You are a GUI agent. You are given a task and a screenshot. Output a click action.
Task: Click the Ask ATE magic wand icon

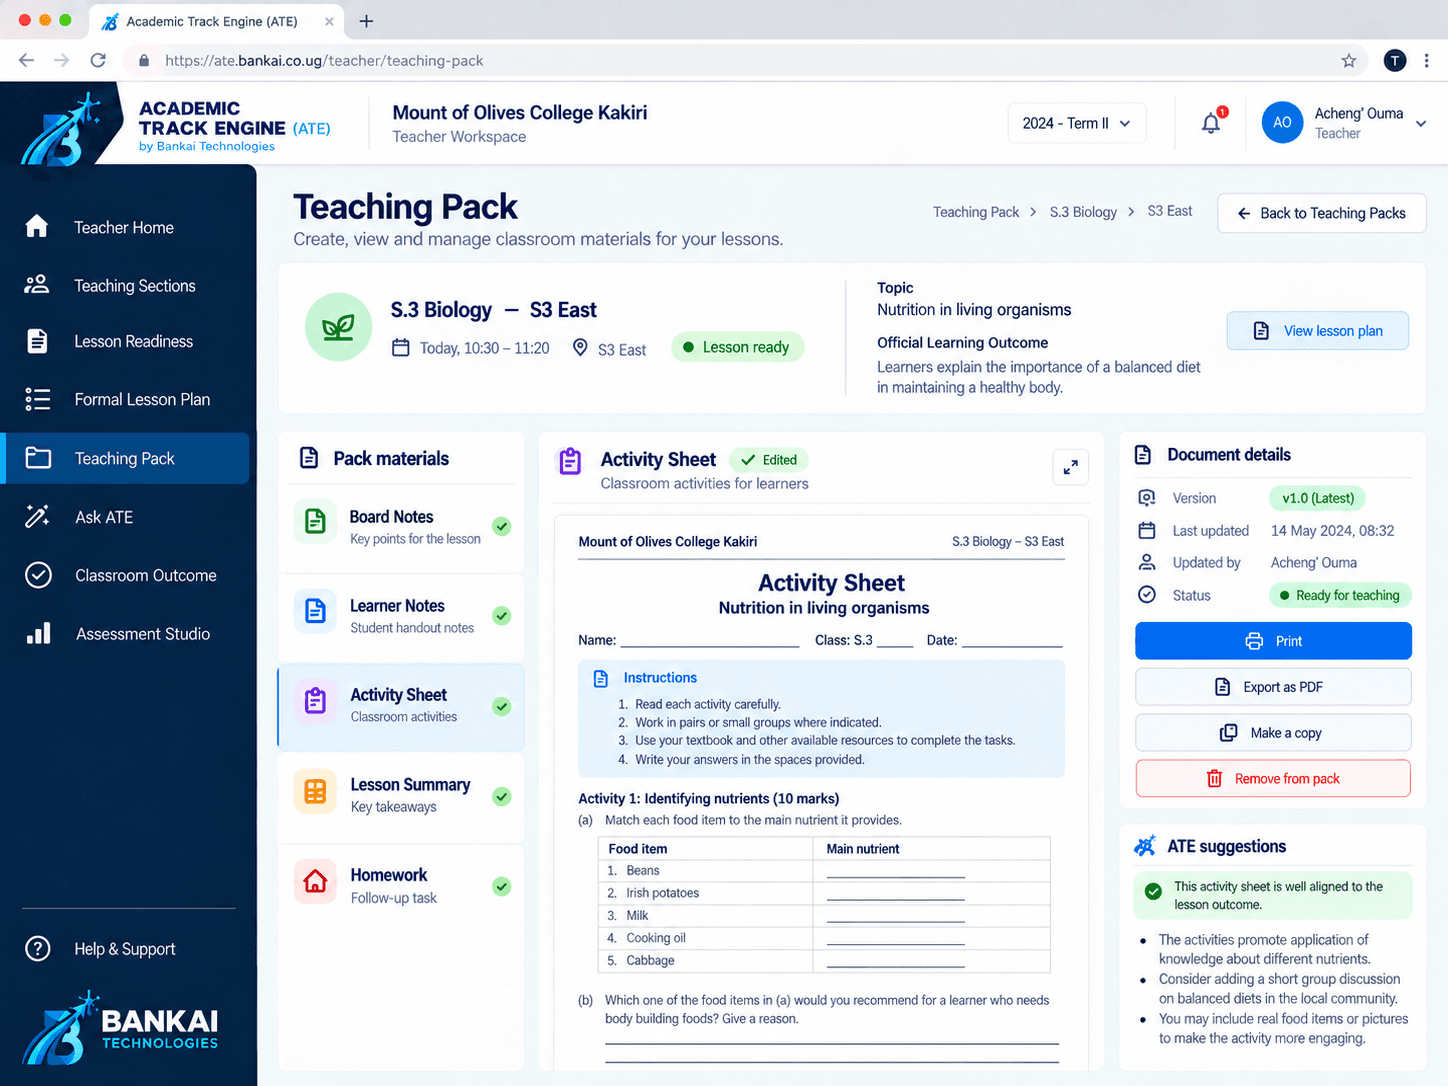pos(37,517)
